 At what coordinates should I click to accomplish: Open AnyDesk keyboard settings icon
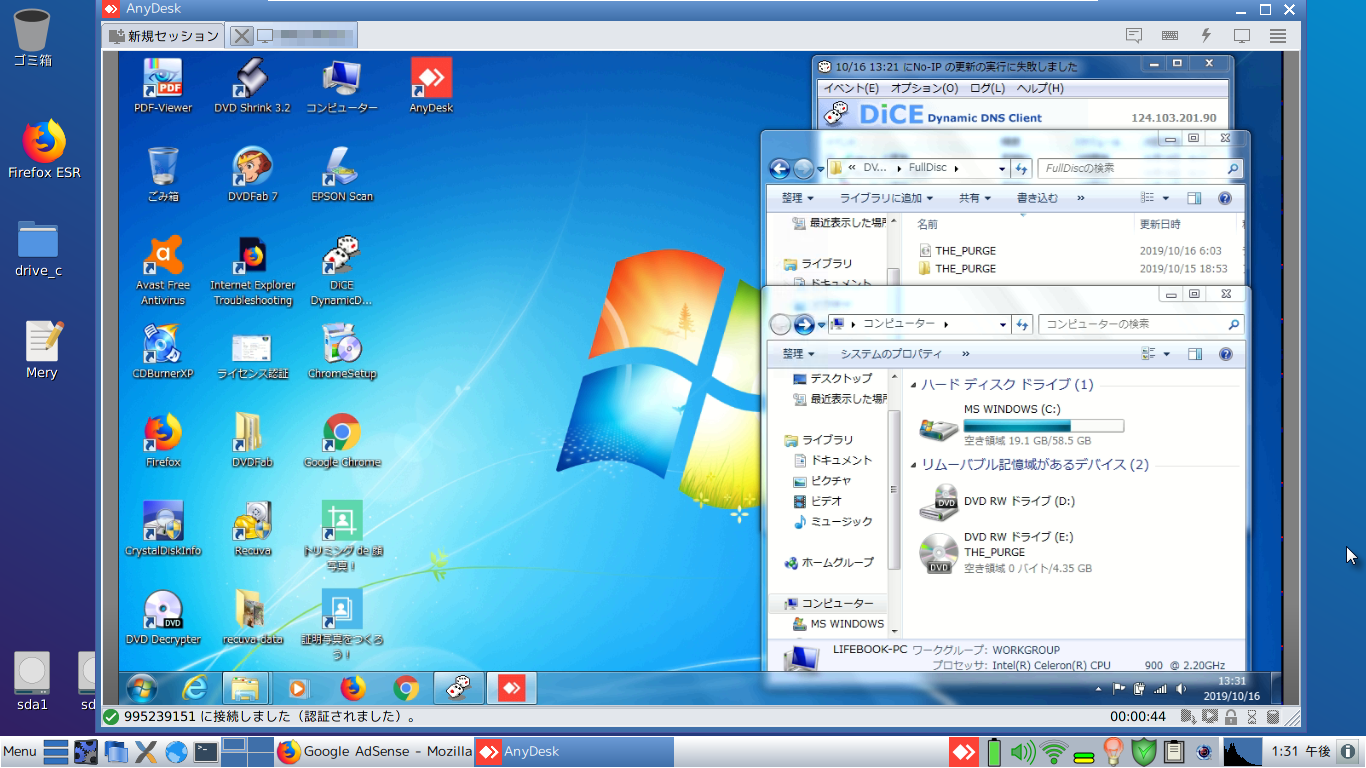pos(1169,35)
